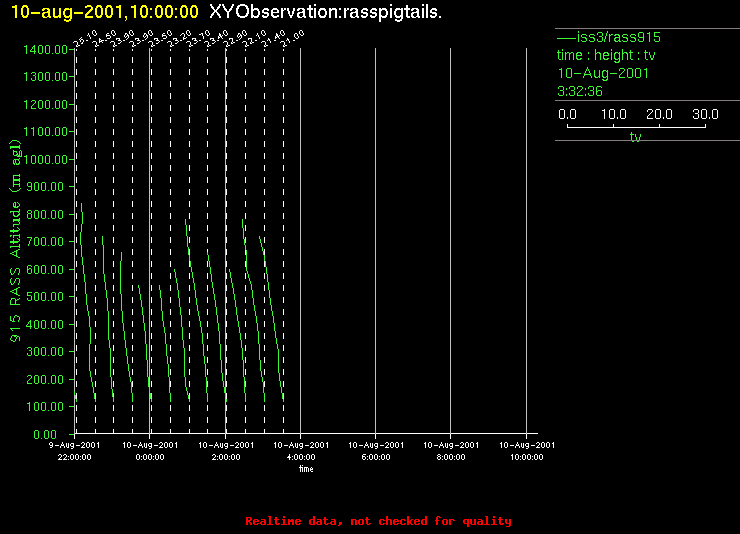Click the yellow '10-aug-2001,10:00:00' title timestamp
The width and height of the screenshot is (740, 534).
(104, 12)
